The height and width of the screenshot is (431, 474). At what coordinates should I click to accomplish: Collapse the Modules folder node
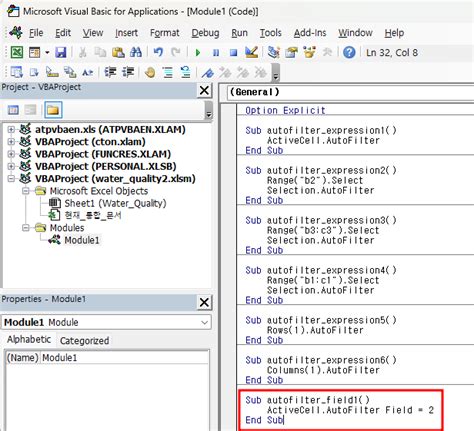tap(26, 228)
